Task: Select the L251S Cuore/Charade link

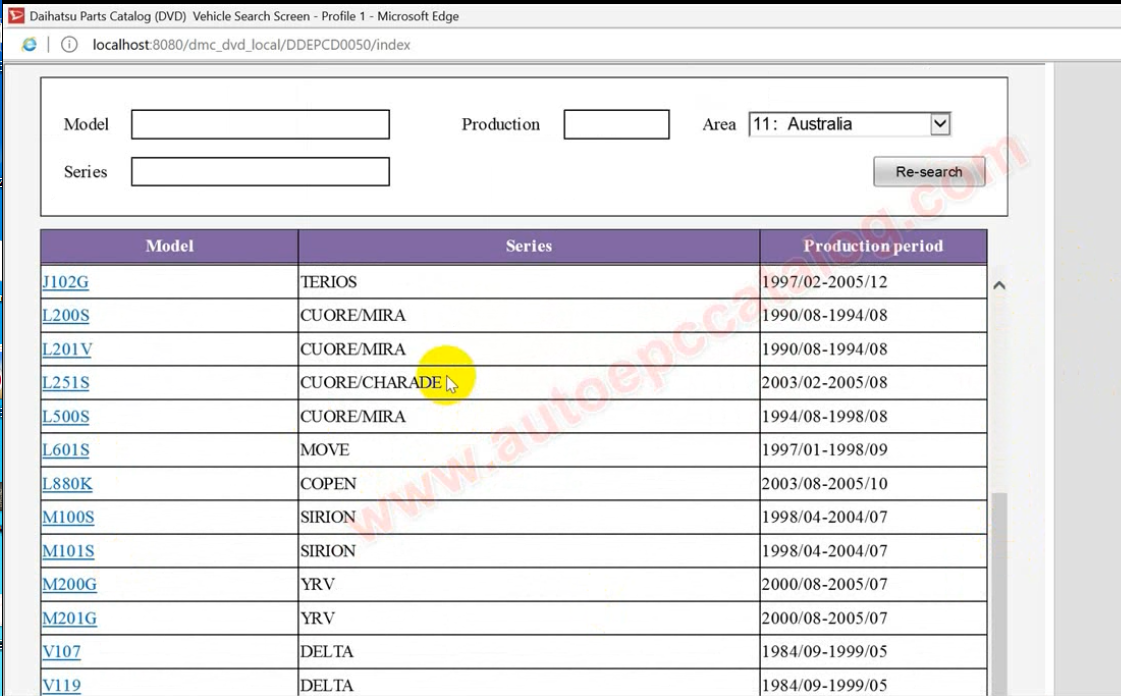Action: (x=65, y=383)
